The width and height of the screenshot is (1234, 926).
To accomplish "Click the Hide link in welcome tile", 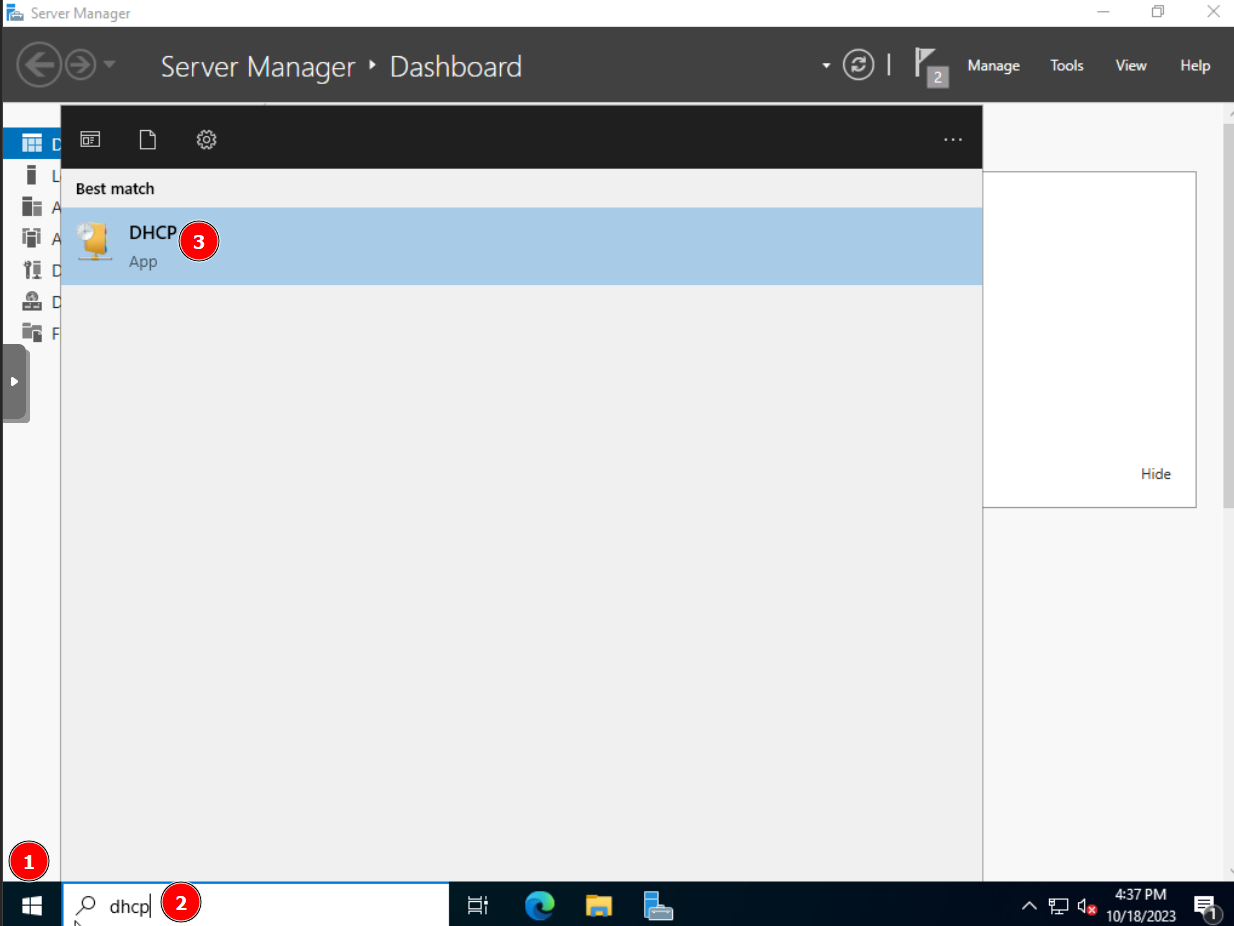I will pyautogui.click(x=1155, y=474).
